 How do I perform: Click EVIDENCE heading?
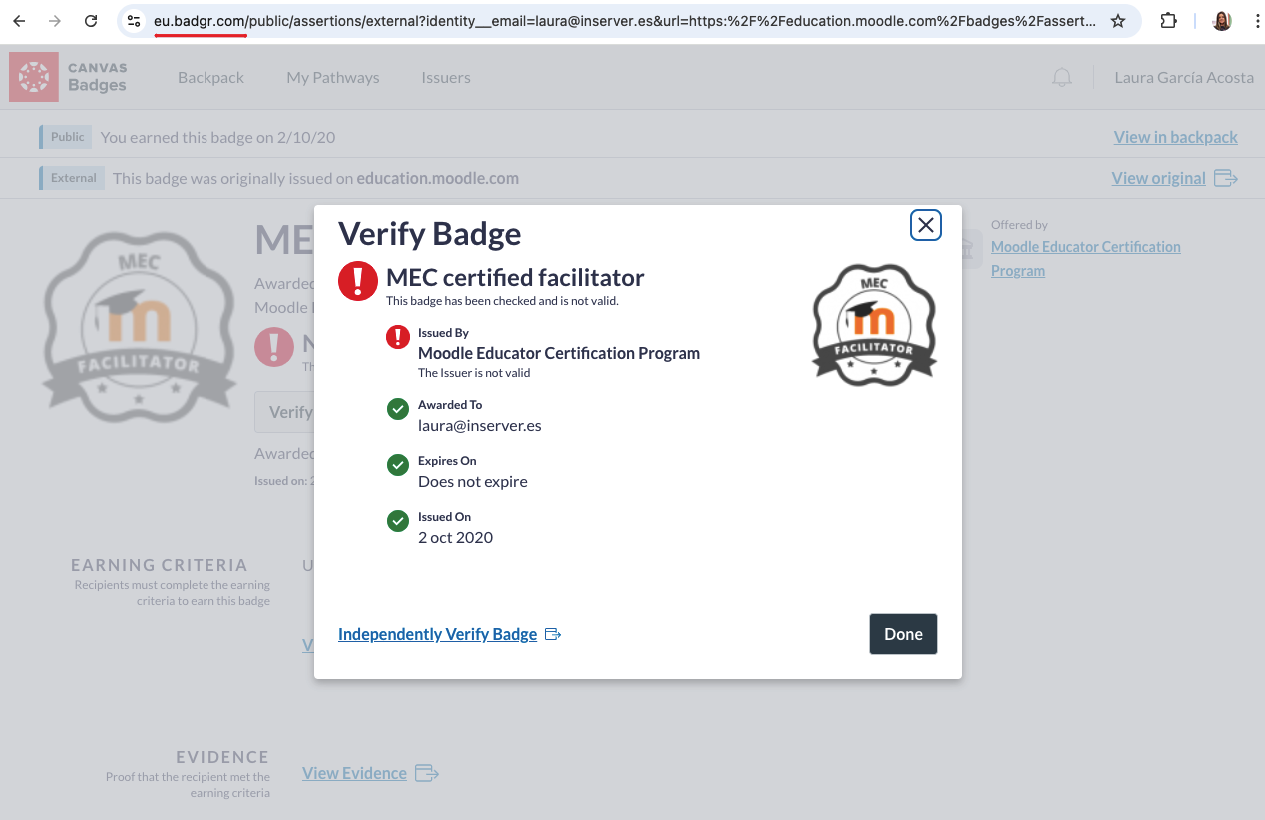[222, 757]
